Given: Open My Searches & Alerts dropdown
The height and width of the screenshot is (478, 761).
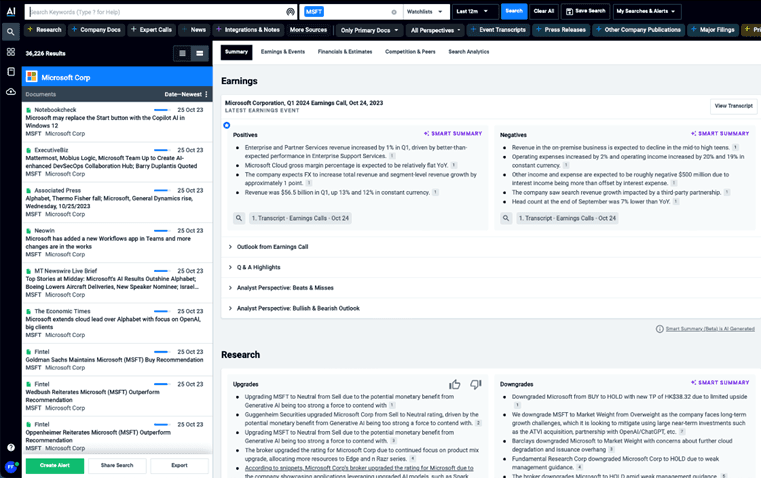Looking at the screenshot, I should click(646, 12).
